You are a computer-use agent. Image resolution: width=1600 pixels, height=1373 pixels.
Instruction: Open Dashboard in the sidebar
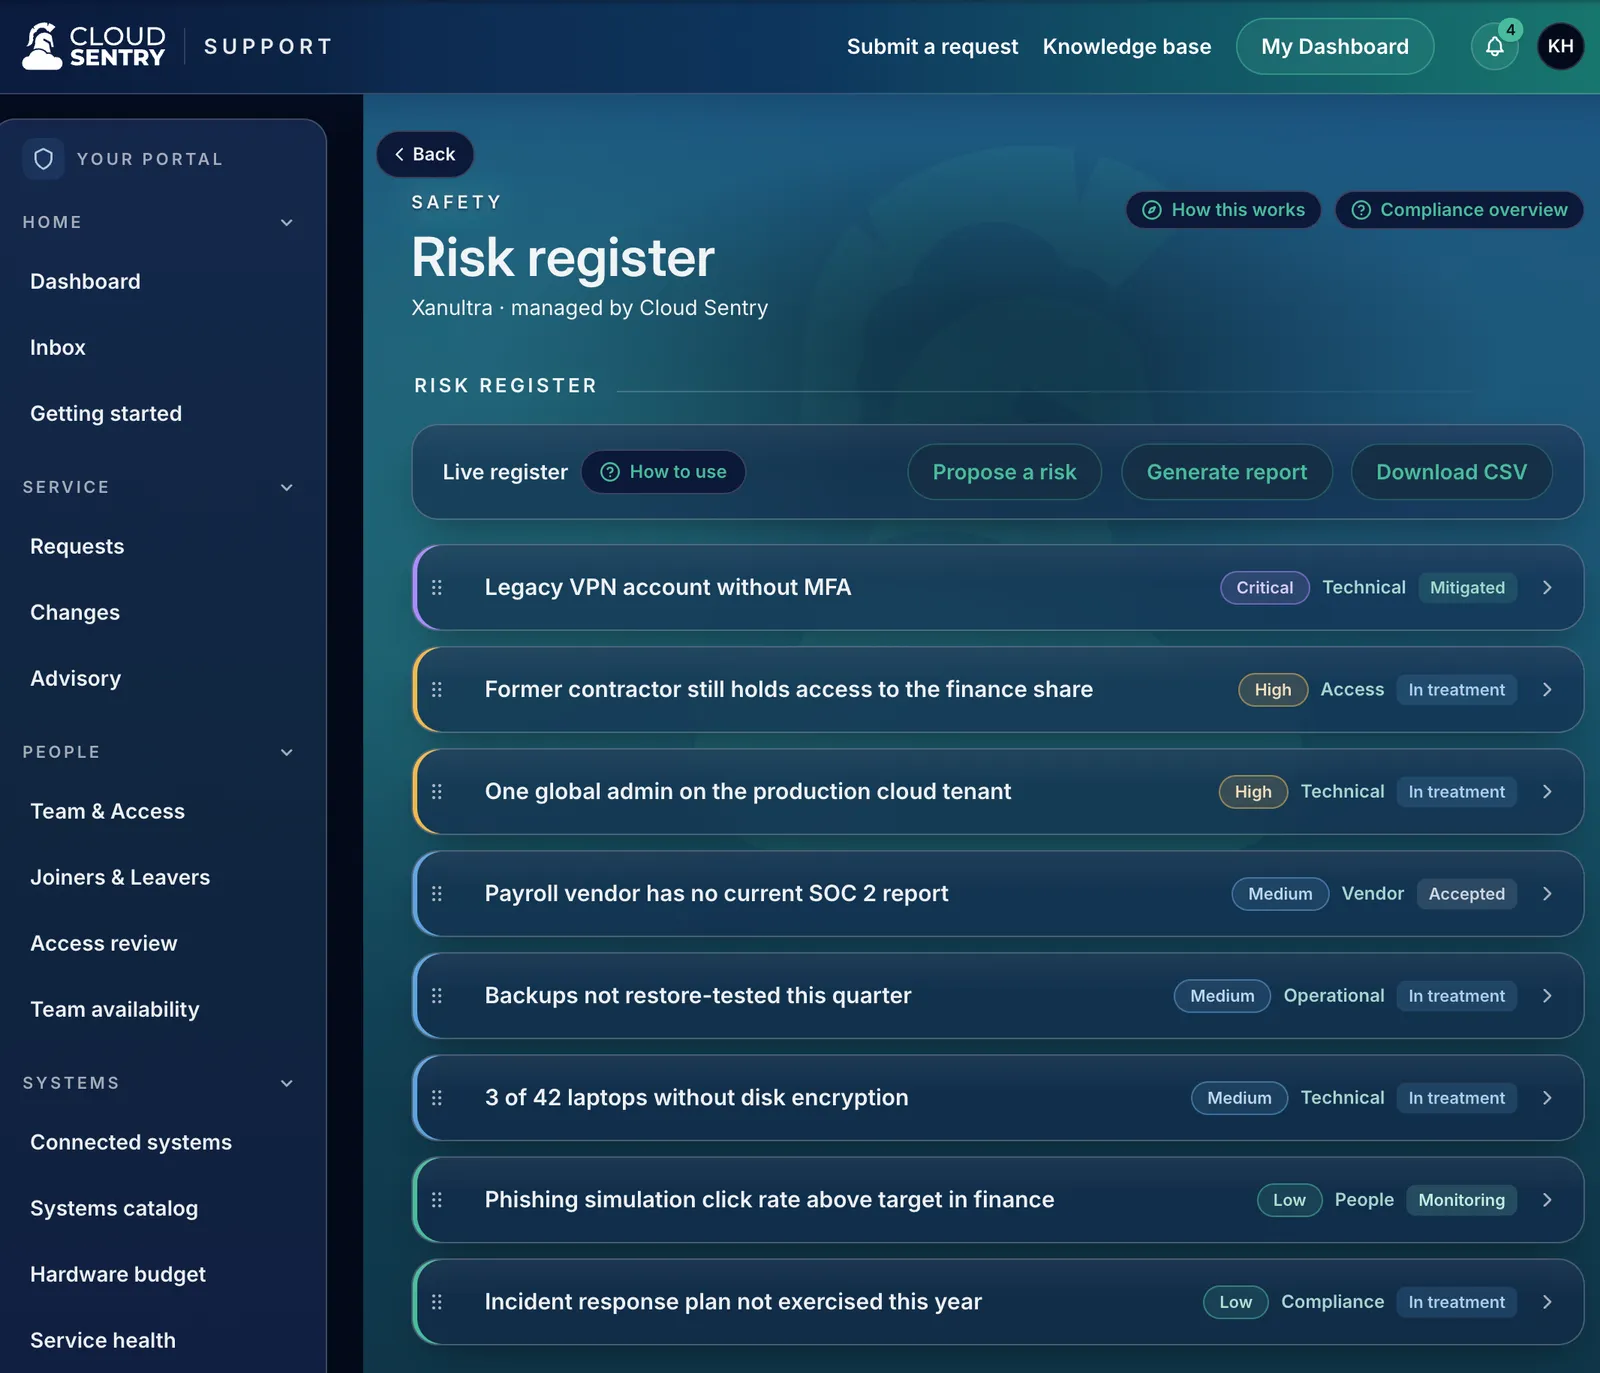(85, 282)
